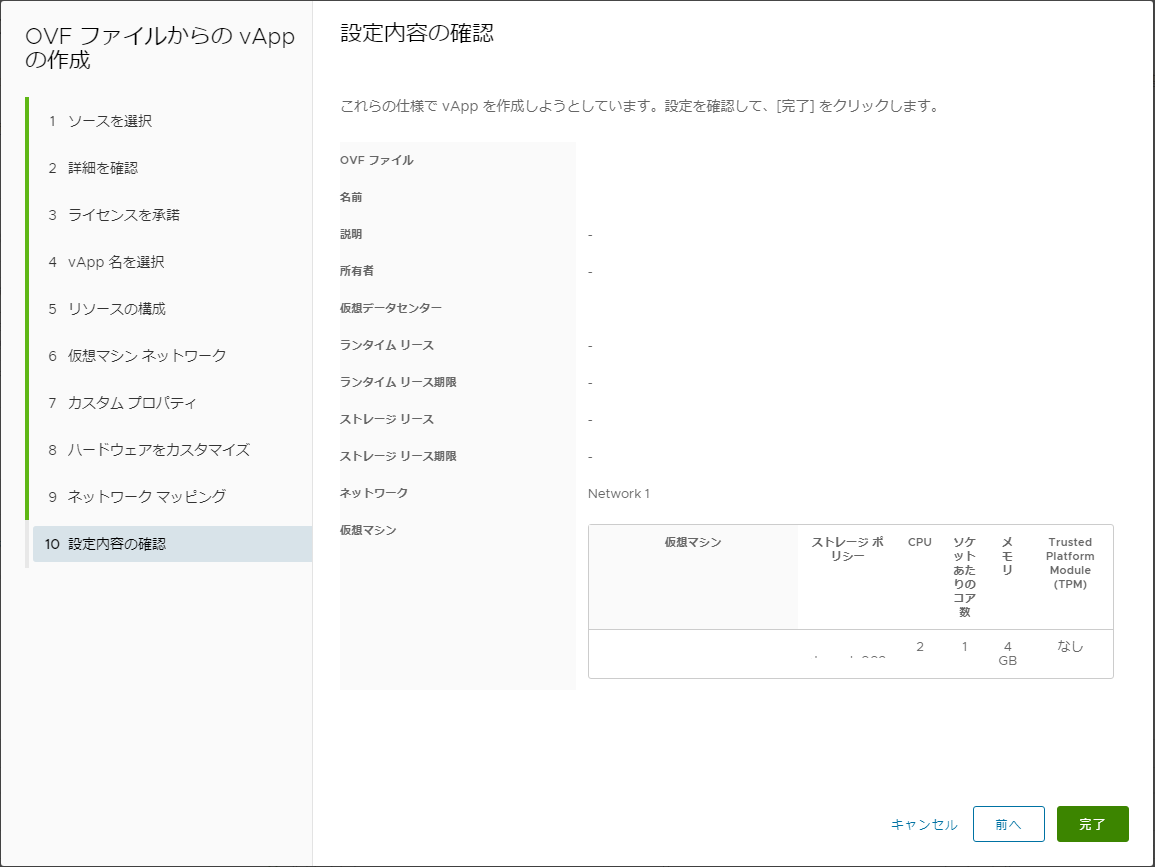
Task: Select the ストレージ リース label
Action: 387,418
